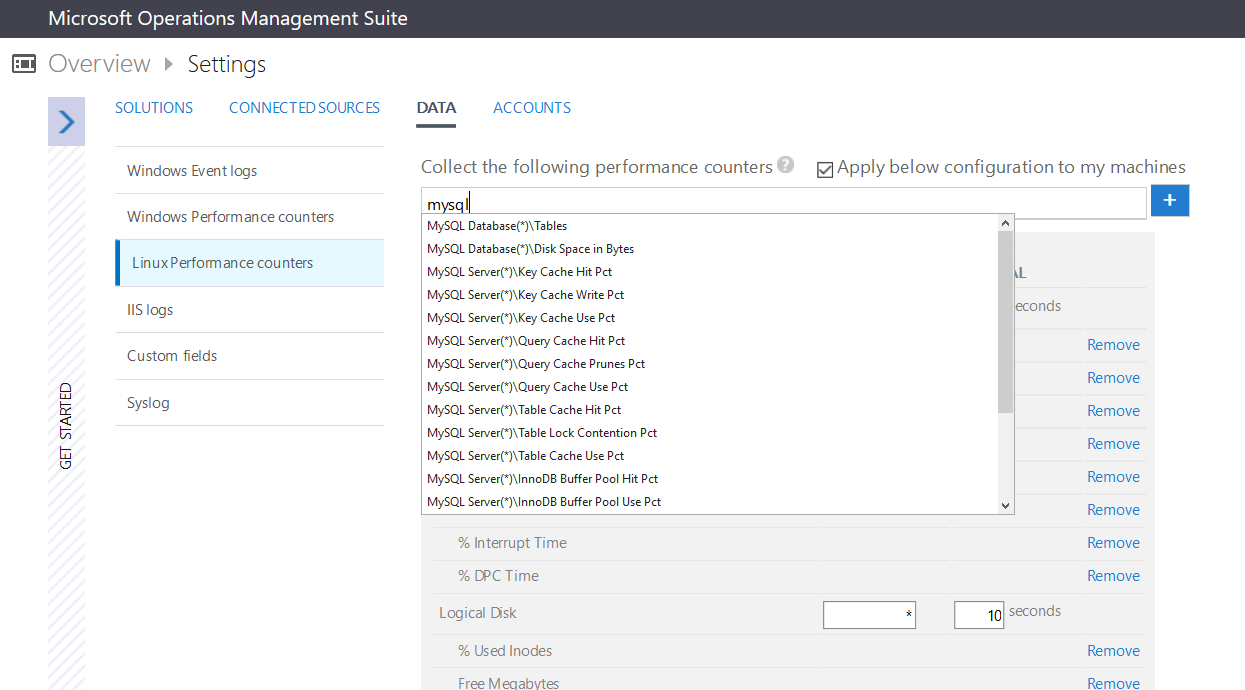Image resolution: width=1245 pixels, height=690 pixels.
Task: Choose MySQL Database(*)\Tables suggestion
Action: tap(710, 226)
